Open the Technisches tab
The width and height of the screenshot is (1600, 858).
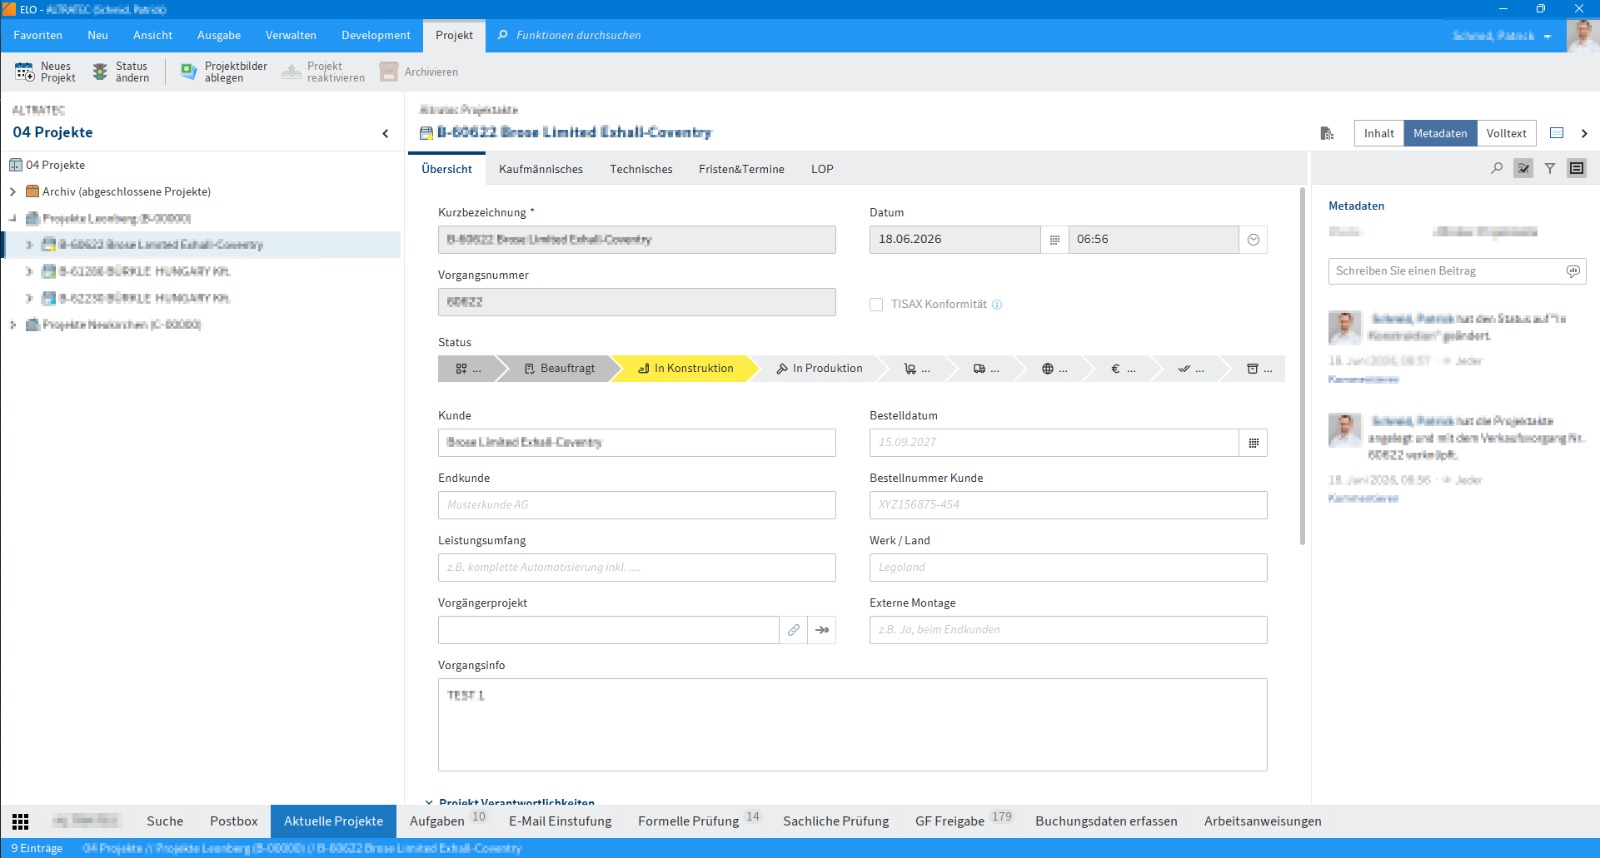coord(641,169)
